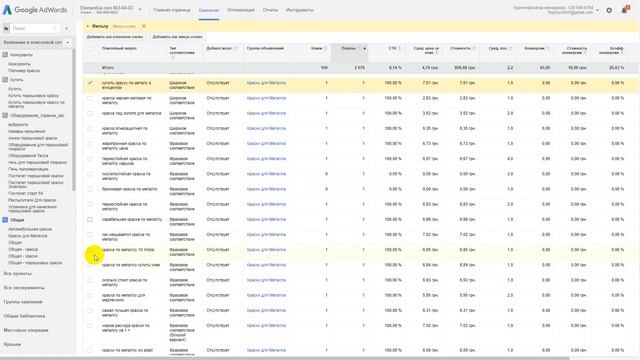
Task: Sort by 'Группа объявлений' column header
Action: click(x=265, y=49)
